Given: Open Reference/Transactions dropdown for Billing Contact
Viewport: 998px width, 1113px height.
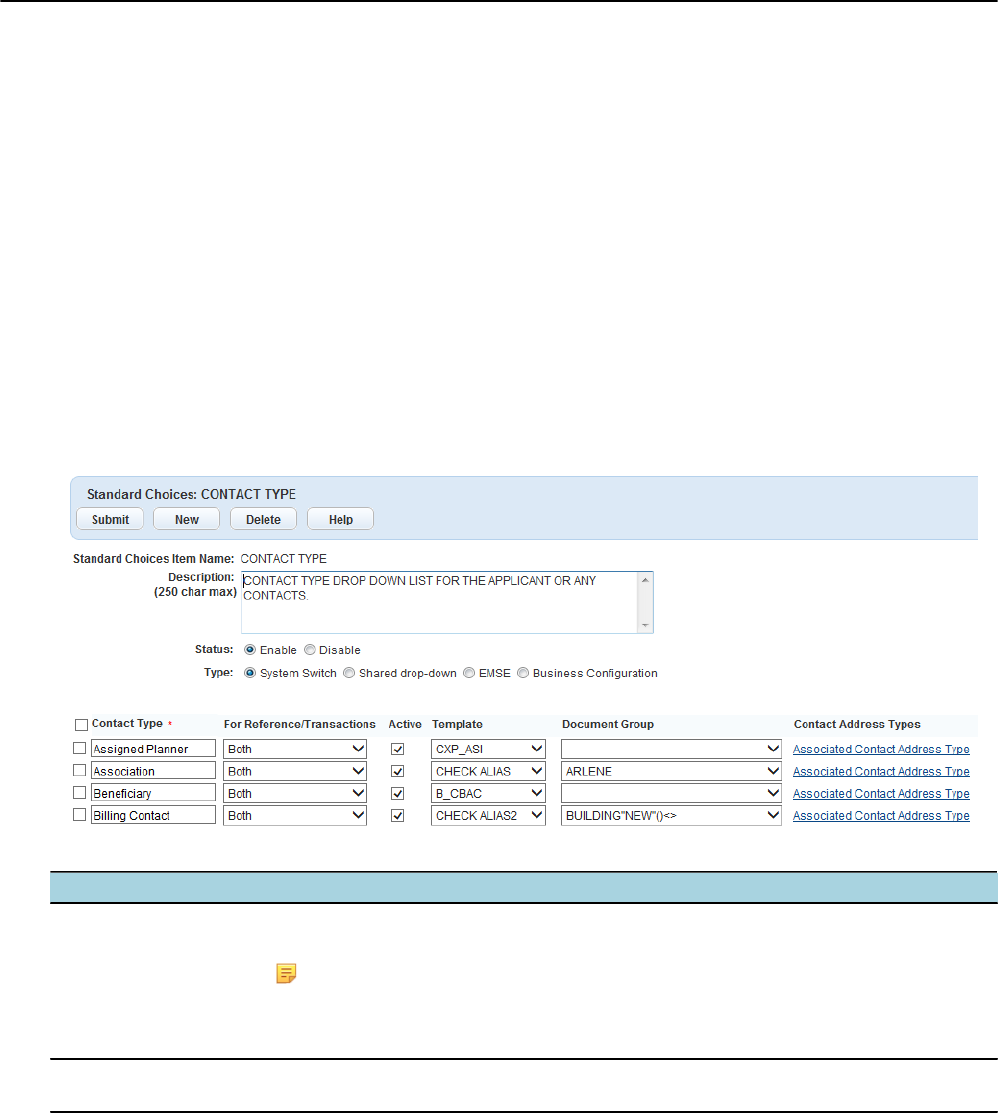Looking at the screenshot, I should click(x=295, y=816).
